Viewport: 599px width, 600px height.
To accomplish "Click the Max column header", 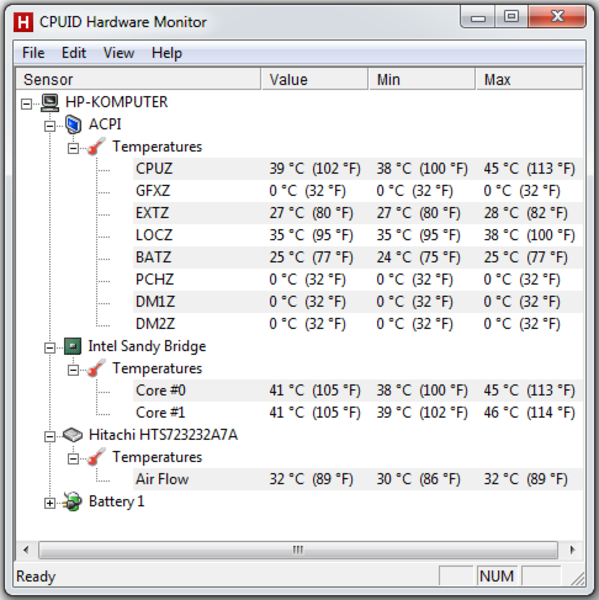I will click(x=529, y=80).
